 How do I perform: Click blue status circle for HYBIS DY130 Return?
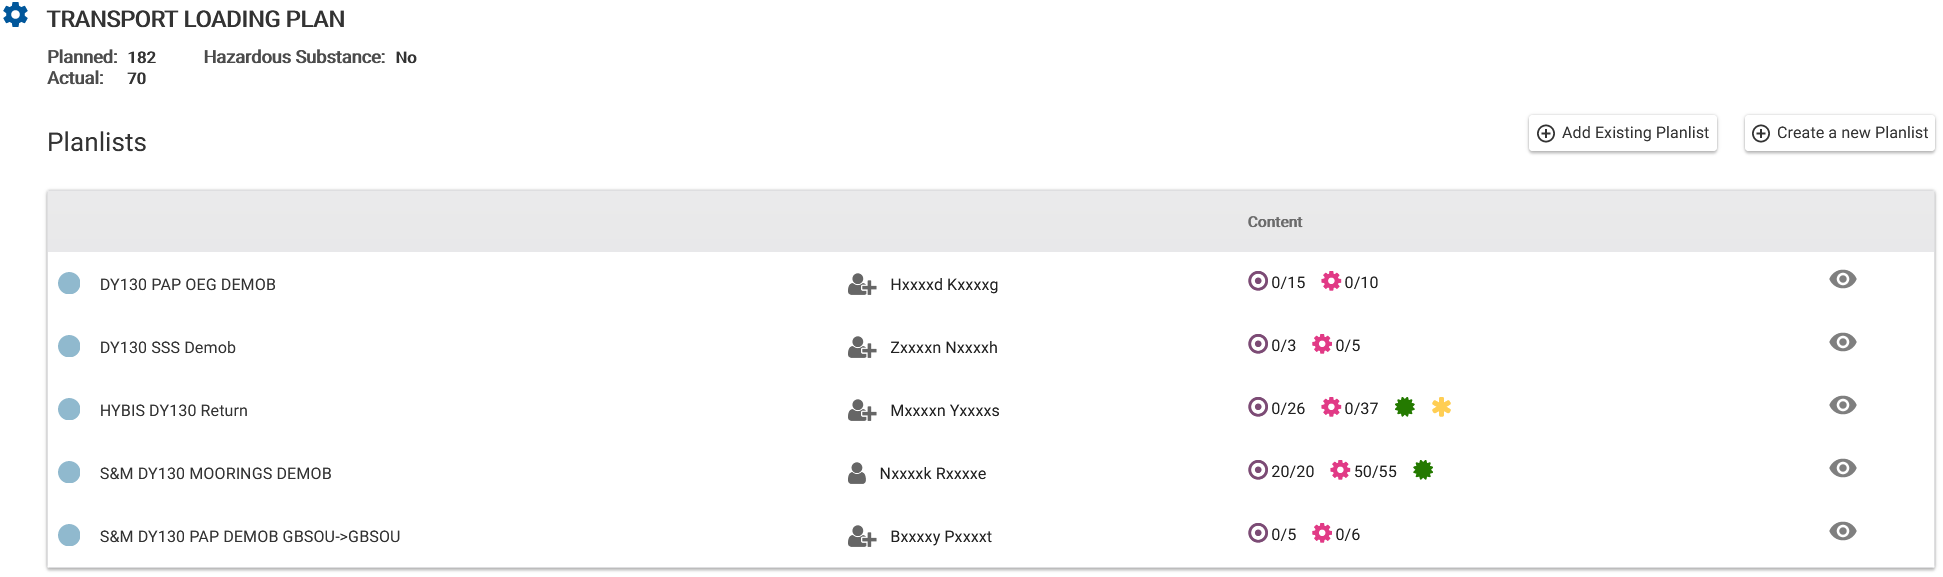pos(69,409)
